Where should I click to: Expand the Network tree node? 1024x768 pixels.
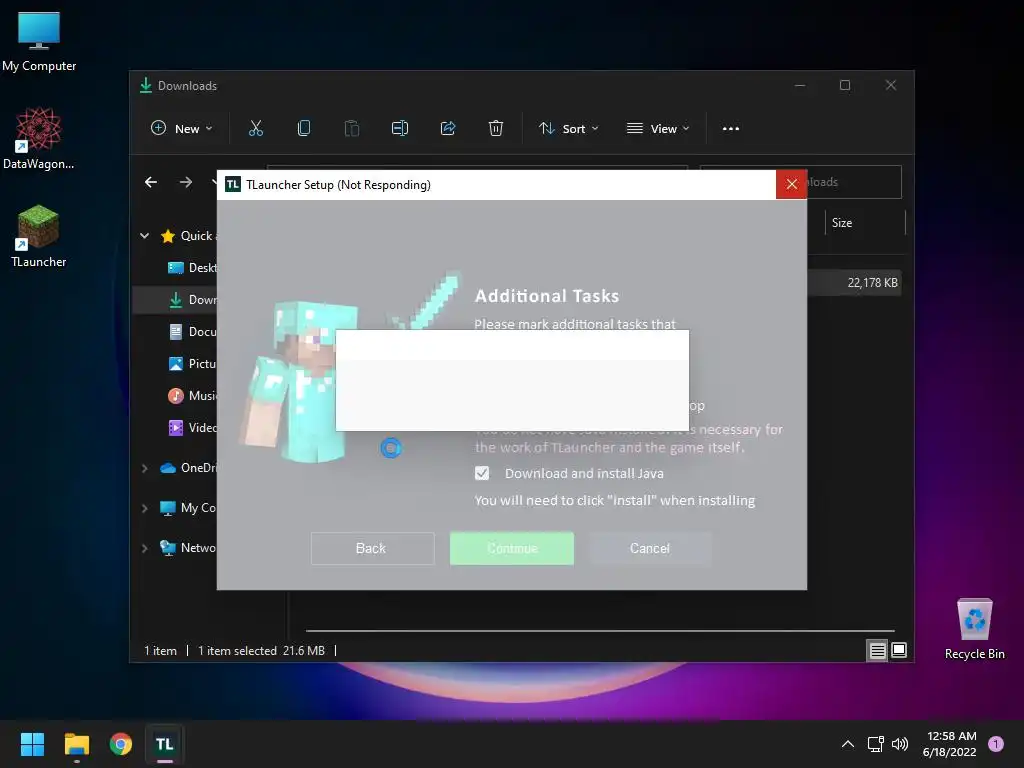coord(144,548)
